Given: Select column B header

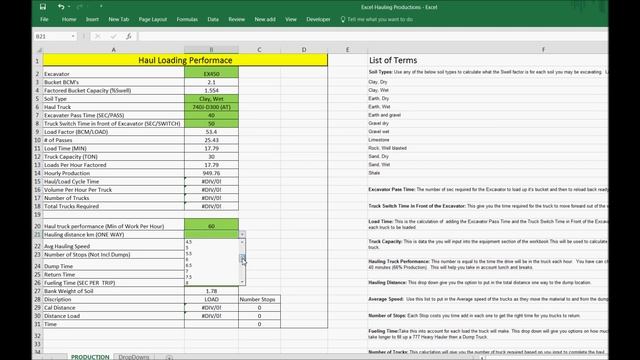Looking at the screenshot, I should [211, 49].
